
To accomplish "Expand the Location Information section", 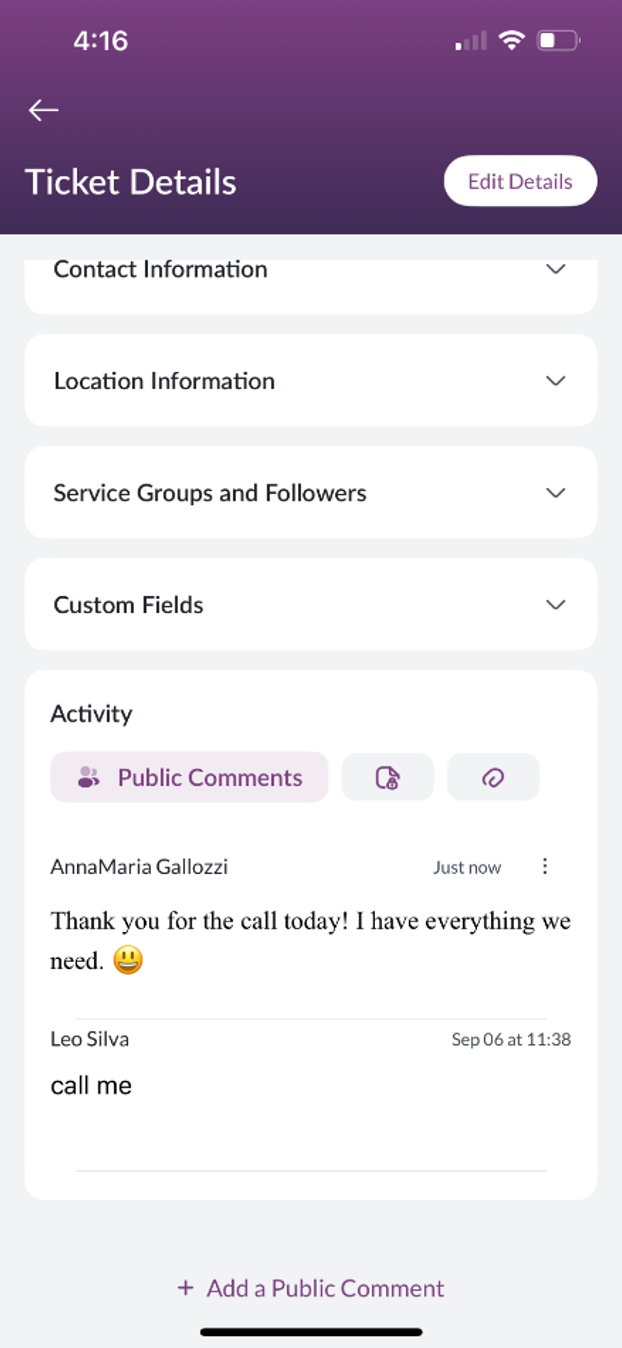I will click(311, 381).
